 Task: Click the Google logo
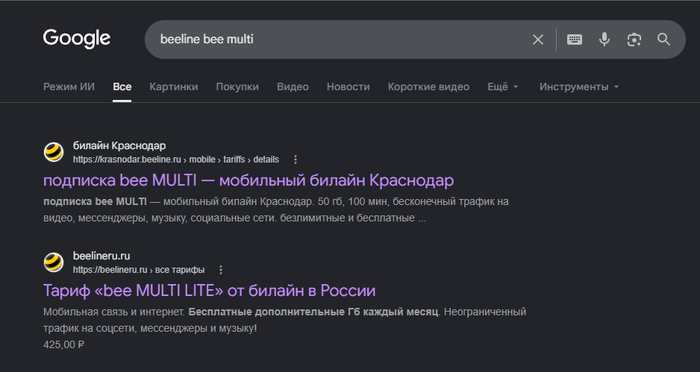click(76, 39)
